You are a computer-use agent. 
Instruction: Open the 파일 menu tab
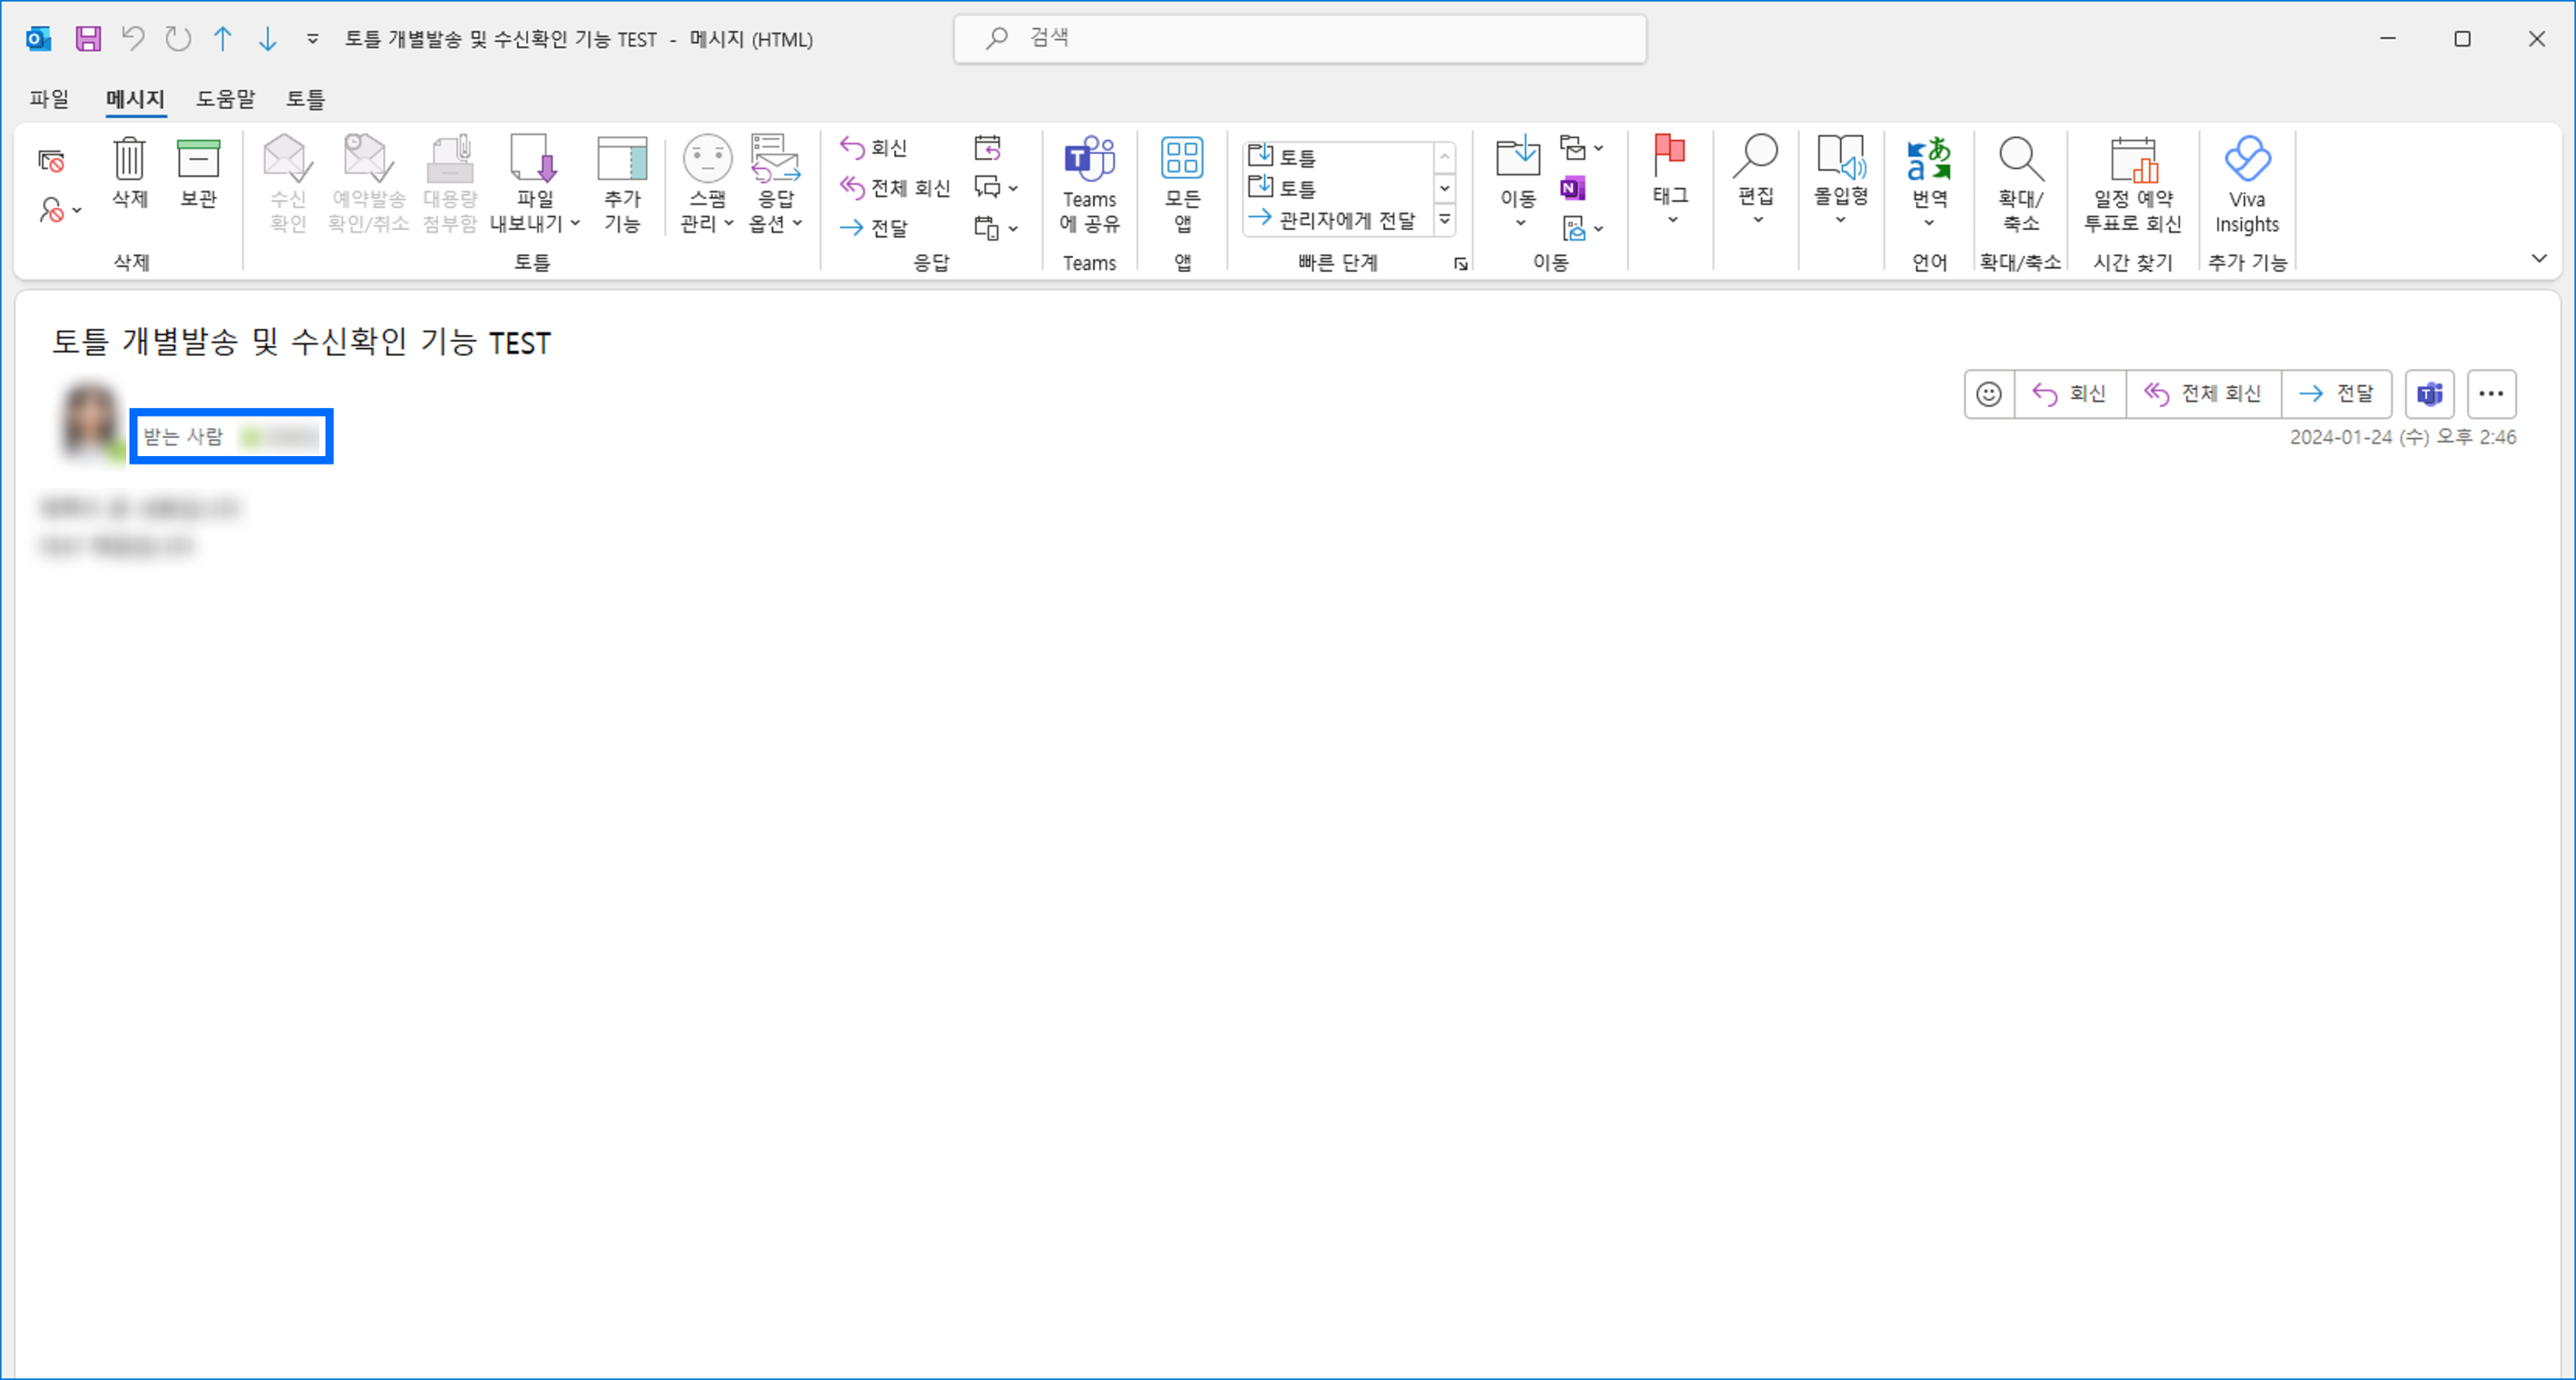[48, 99]
